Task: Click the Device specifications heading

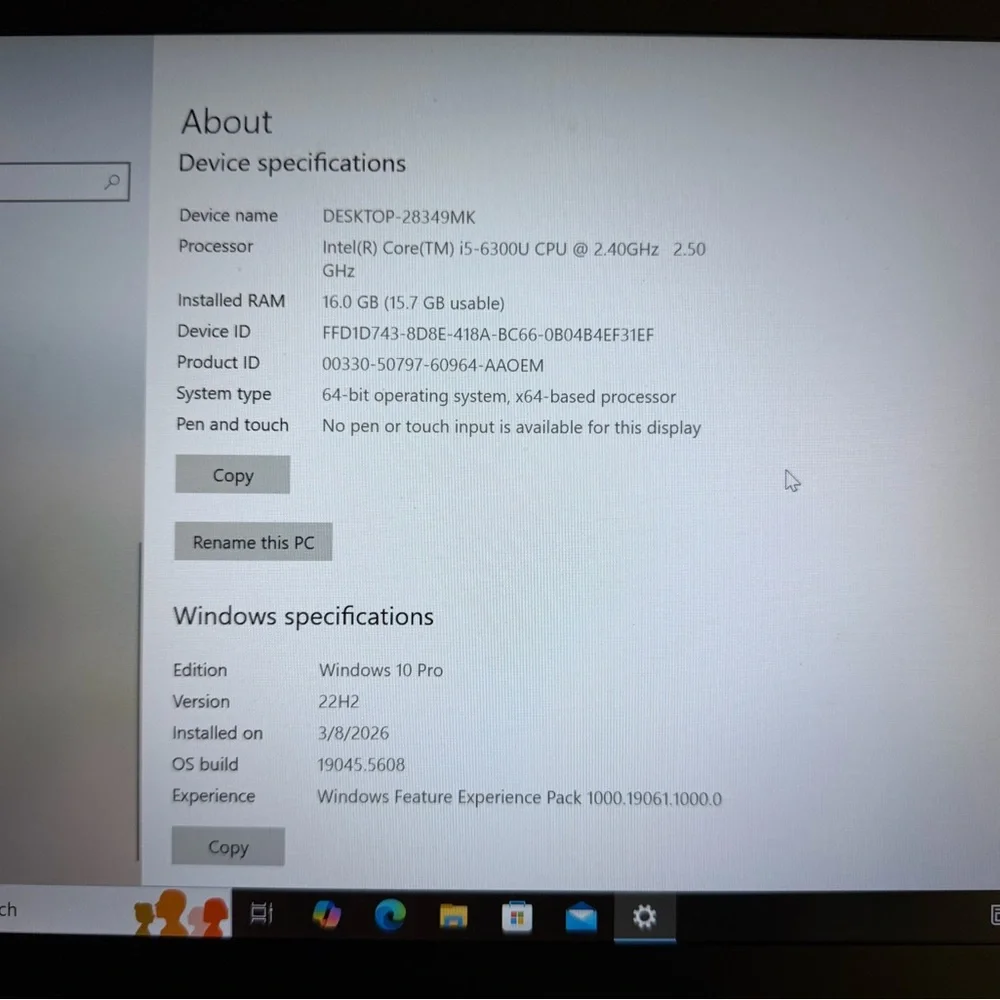Action: tap(292, 163)
